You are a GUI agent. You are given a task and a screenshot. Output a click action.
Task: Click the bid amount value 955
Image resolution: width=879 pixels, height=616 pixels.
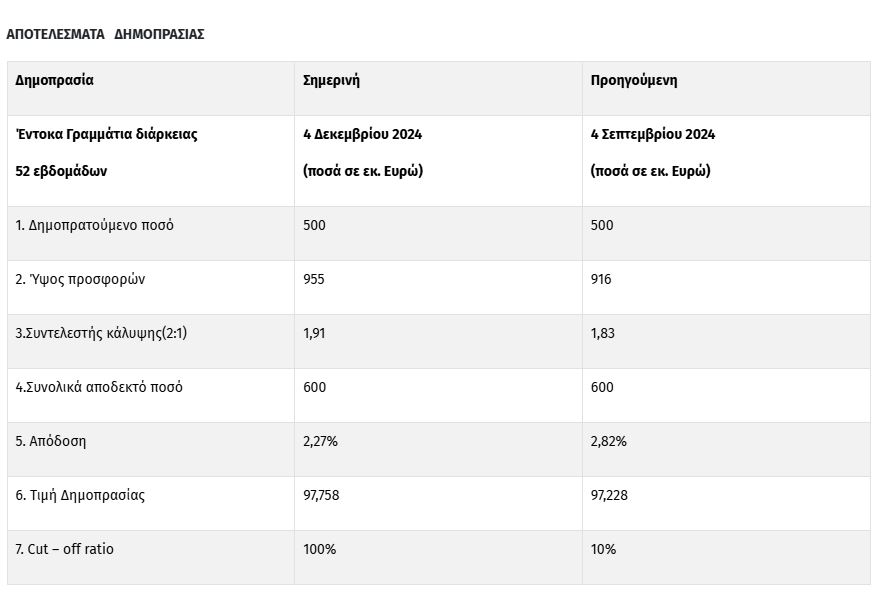tap(314, 279)
